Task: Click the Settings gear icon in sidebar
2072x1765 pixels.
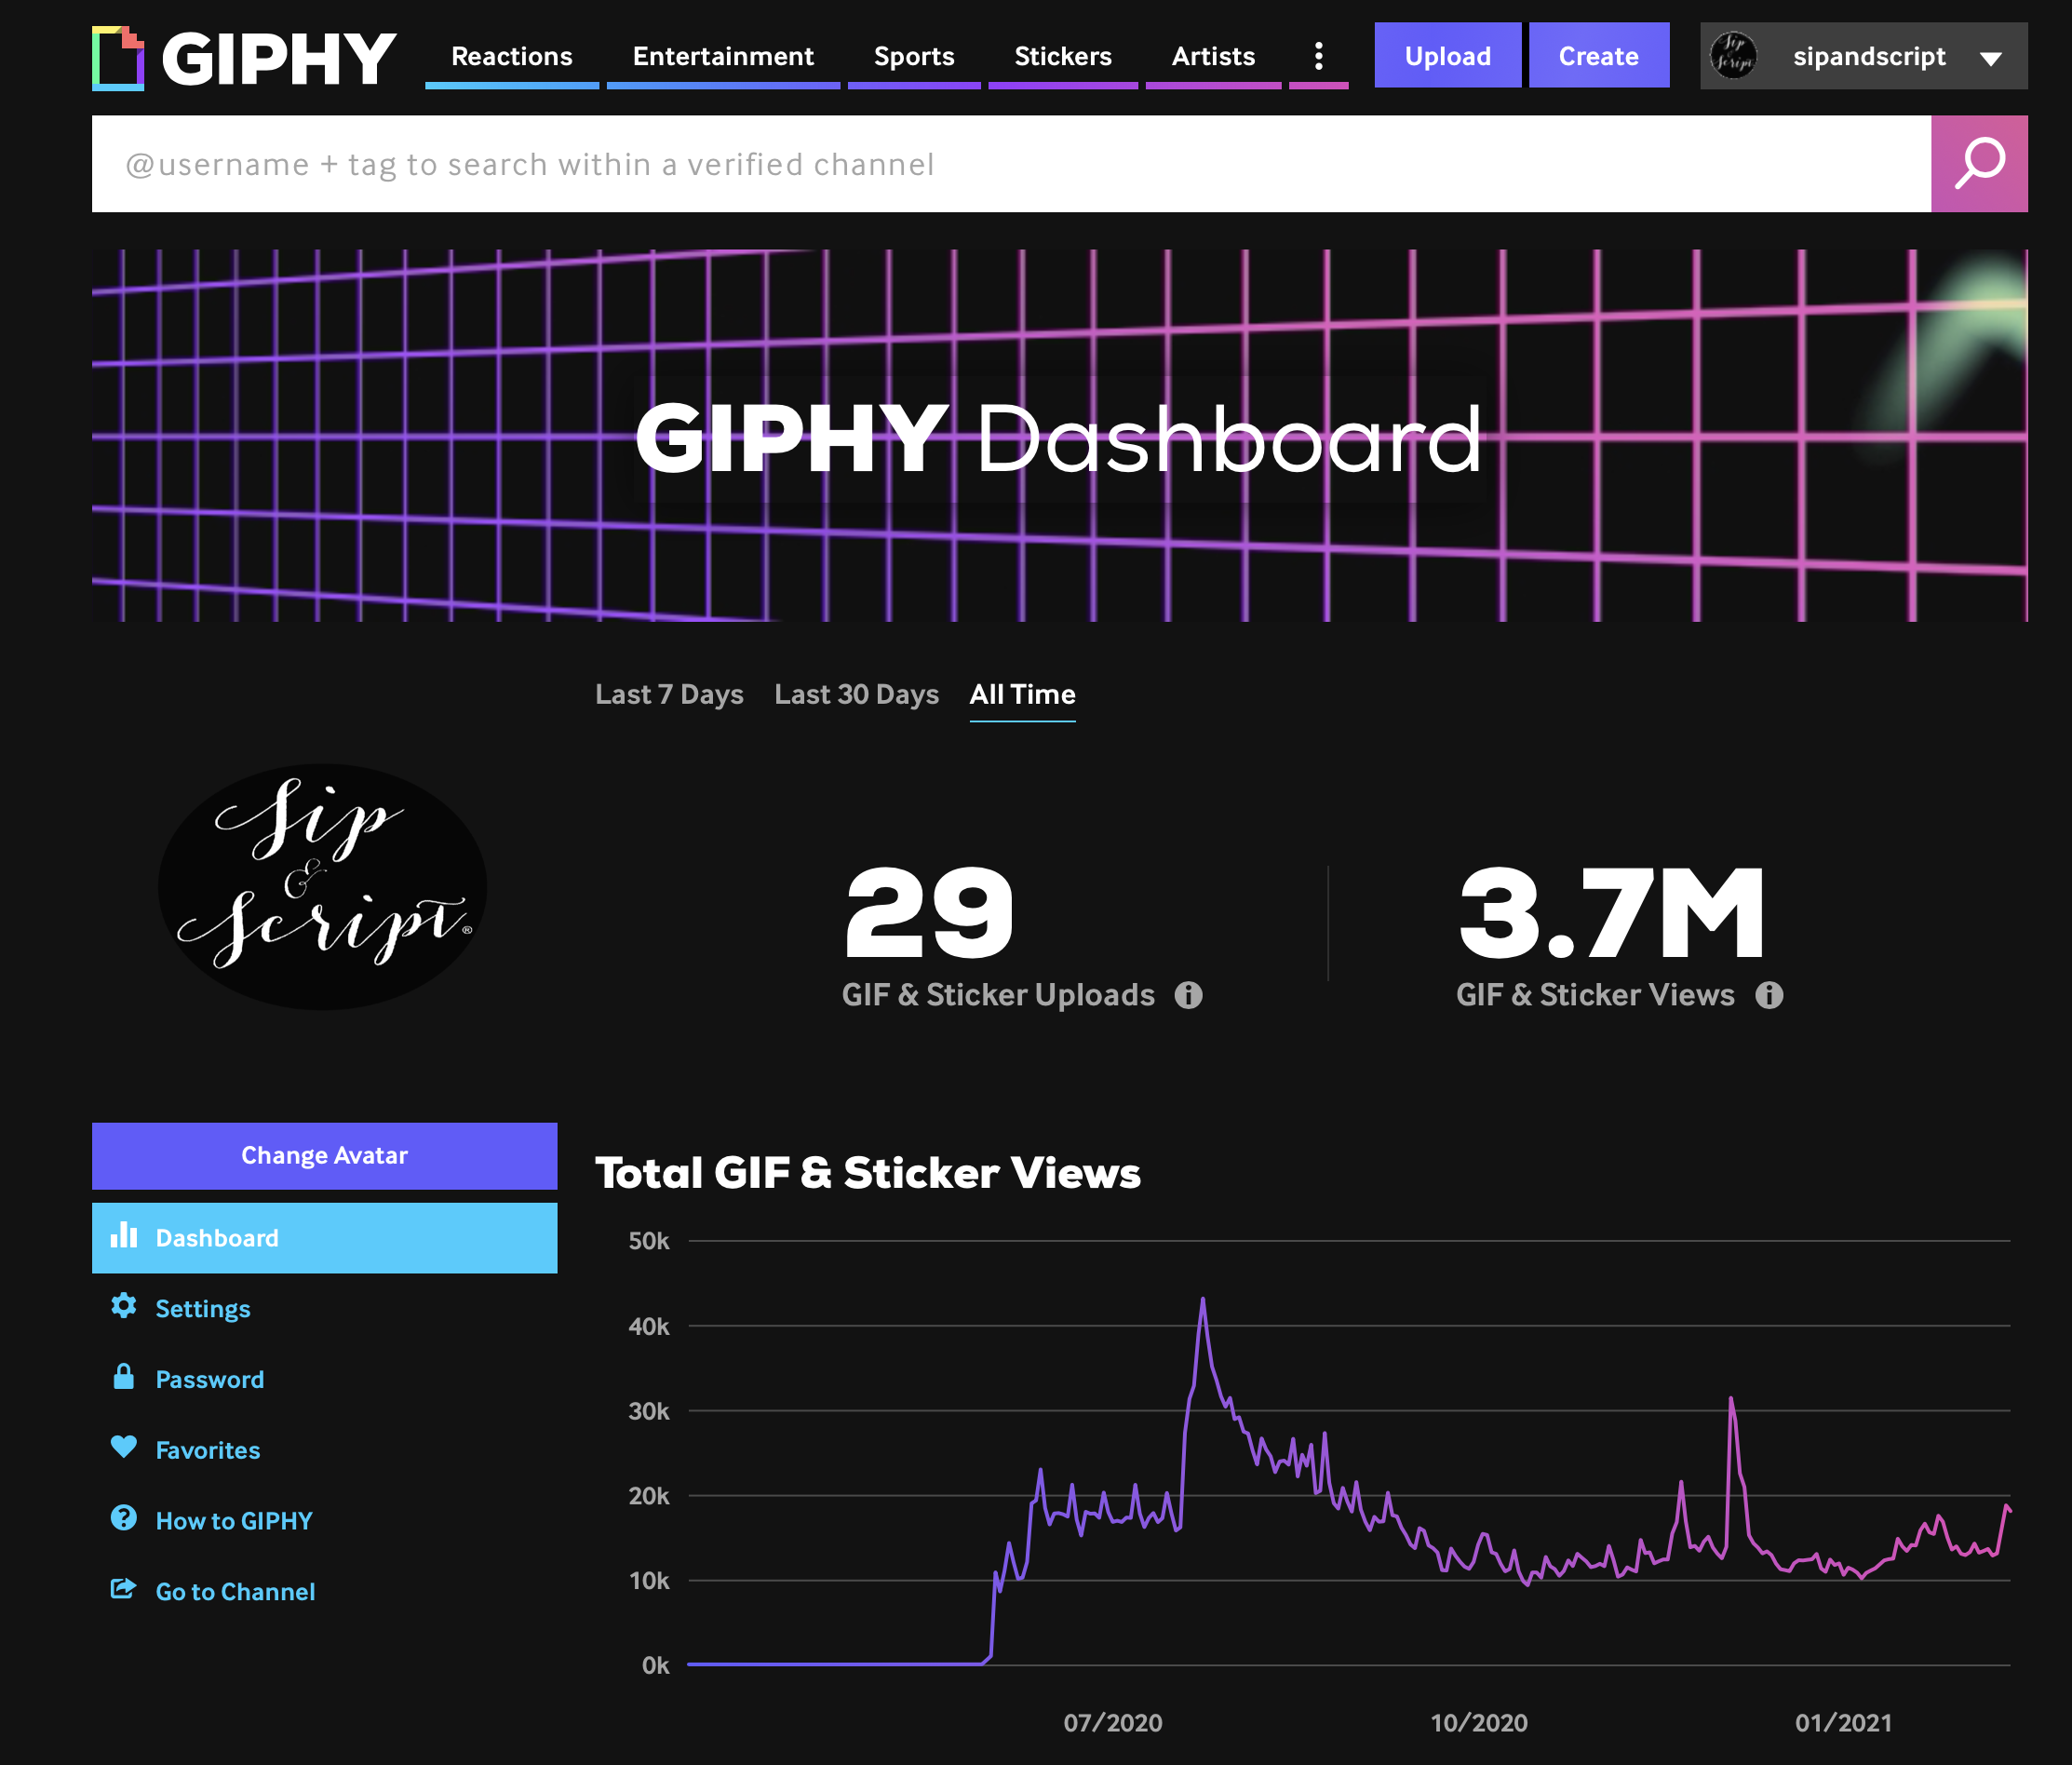Action: coord(124,1306)
